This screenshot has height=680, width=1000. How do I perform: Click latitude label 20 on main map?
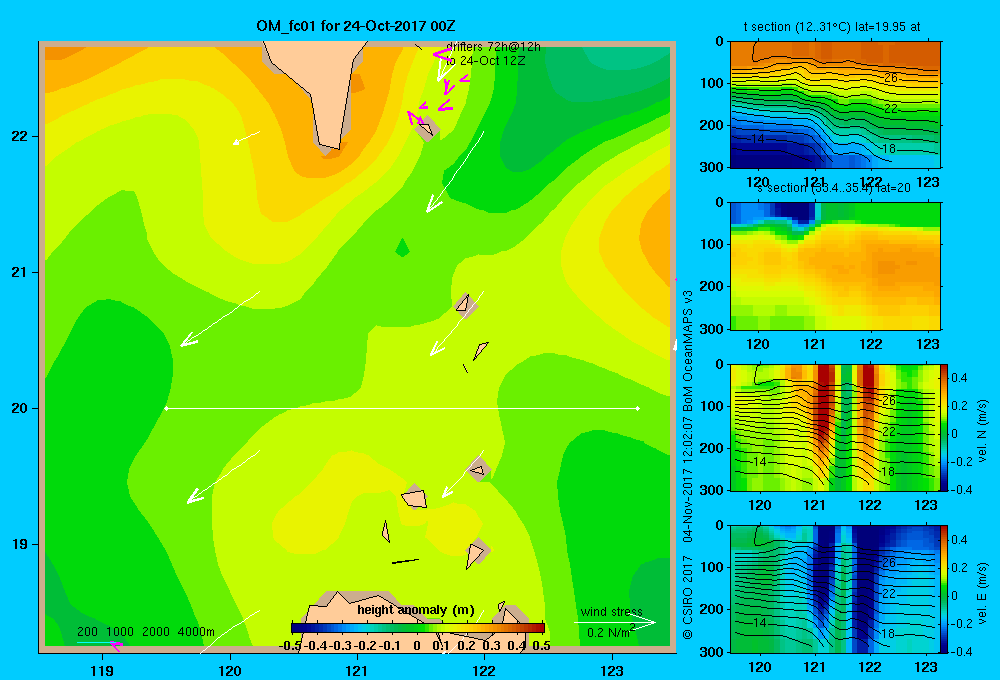tap(20, 408)
